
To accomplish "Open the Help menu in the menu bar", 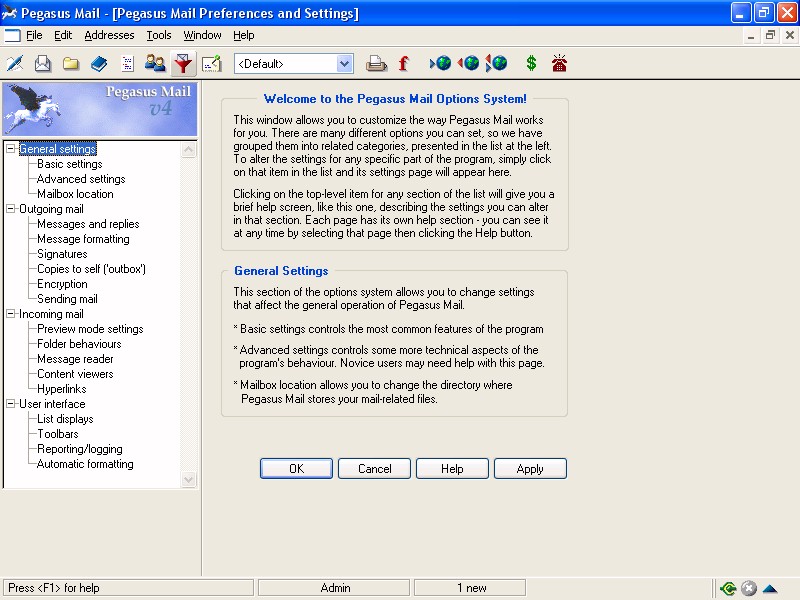I will point(244,35).
